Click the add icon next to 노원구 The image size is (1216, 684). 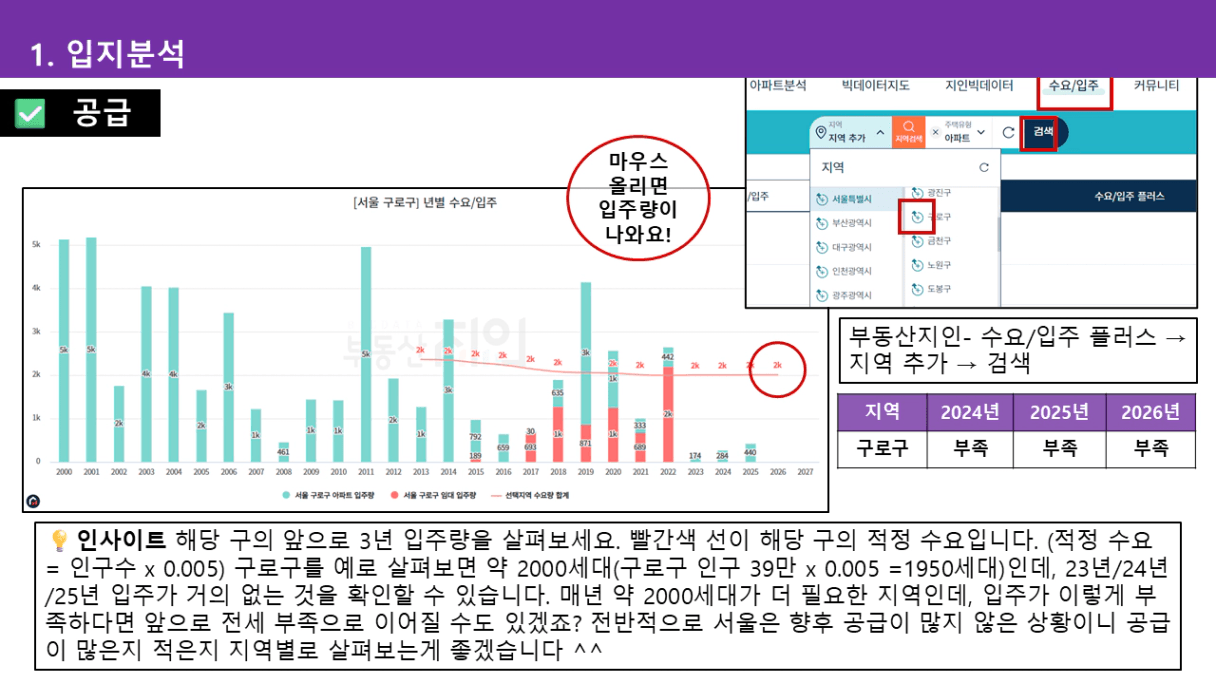pyautogui.click(x=917, y=265)
